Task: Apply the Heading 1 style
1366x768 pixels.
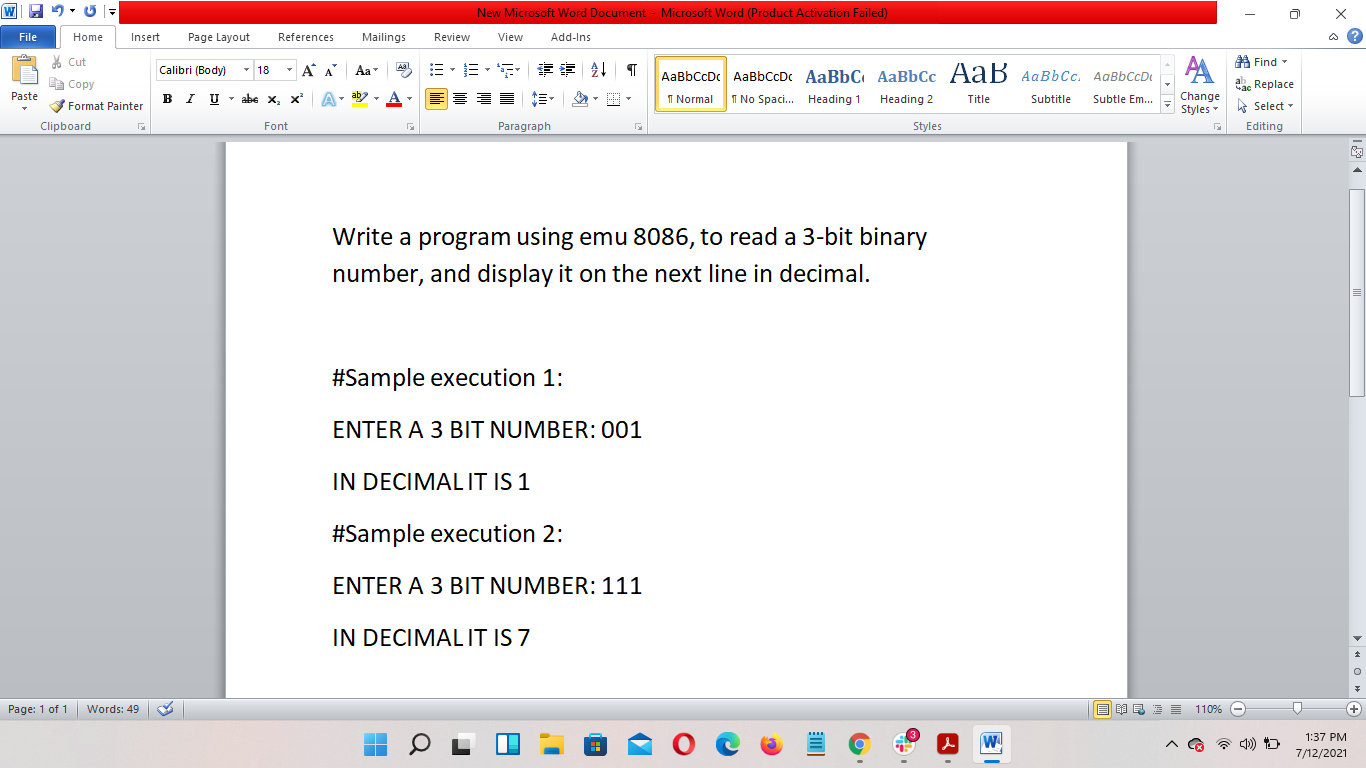Action: [x=834, y=85]
